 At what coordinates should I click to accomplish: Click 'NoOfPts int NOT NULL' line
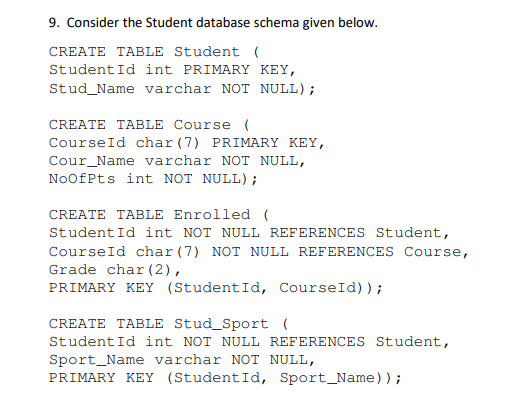pos(153,179)
